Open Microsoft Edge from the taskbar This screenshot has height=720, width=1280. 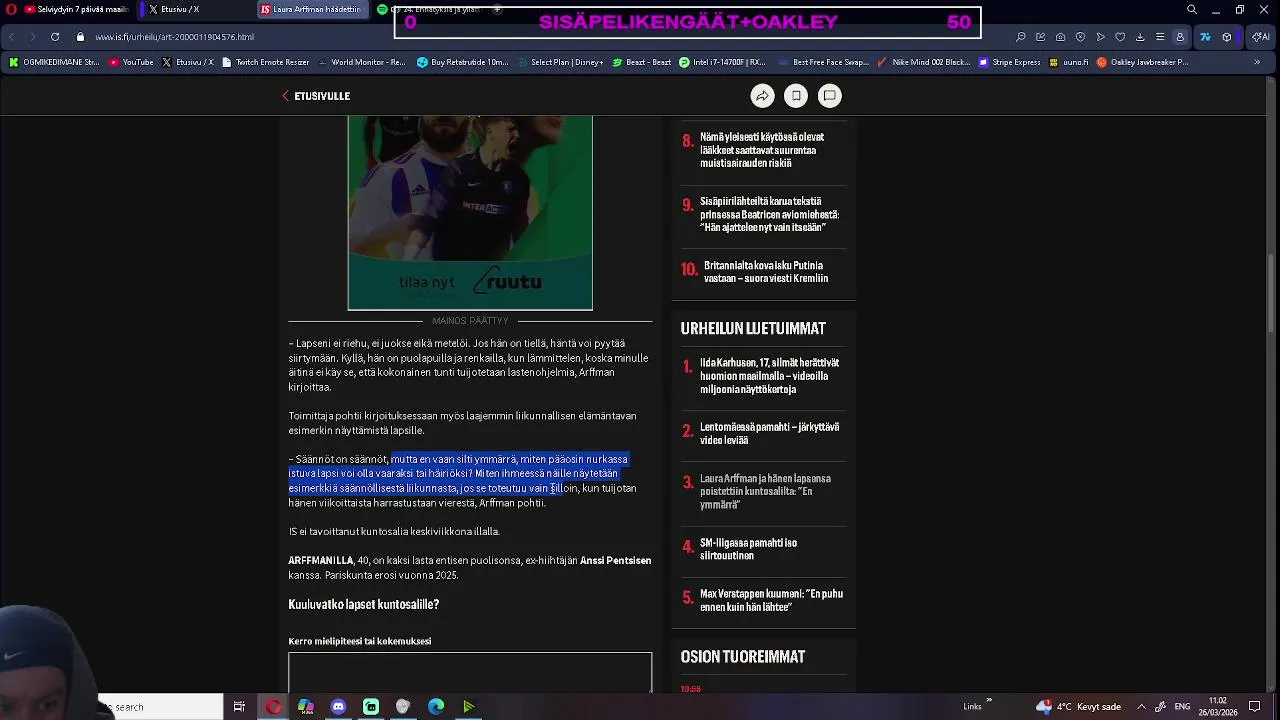(x=436, y=707)
